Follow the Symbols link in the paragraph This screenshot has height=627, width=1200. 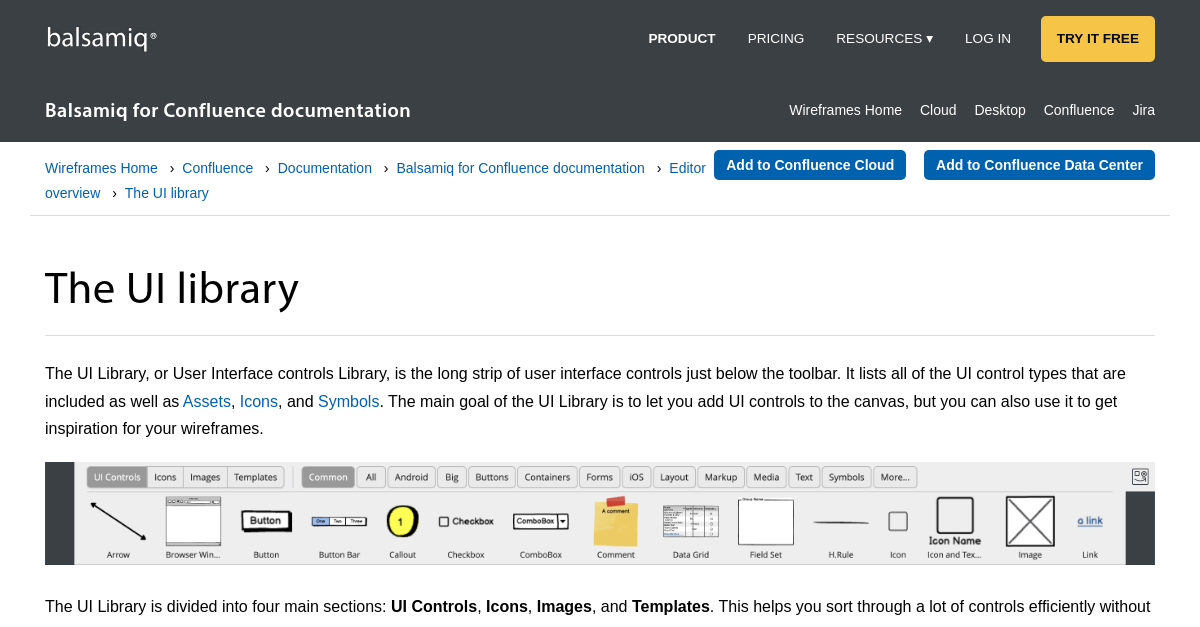(348, 401)
